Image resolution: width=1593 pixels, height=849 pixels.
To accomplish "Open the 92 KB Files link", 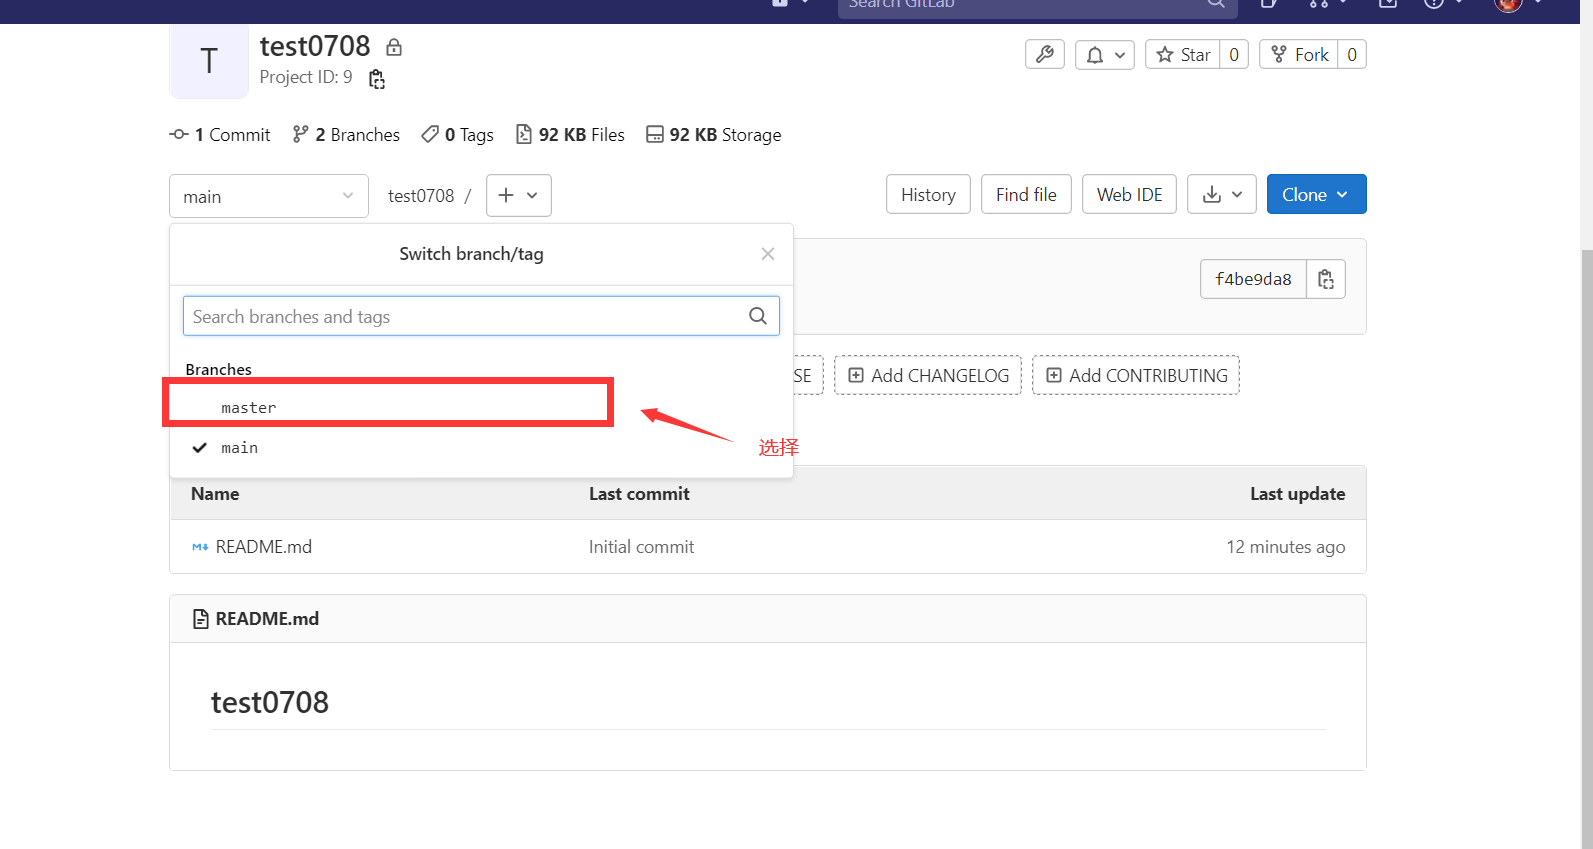I will click(x=570, y=135).
